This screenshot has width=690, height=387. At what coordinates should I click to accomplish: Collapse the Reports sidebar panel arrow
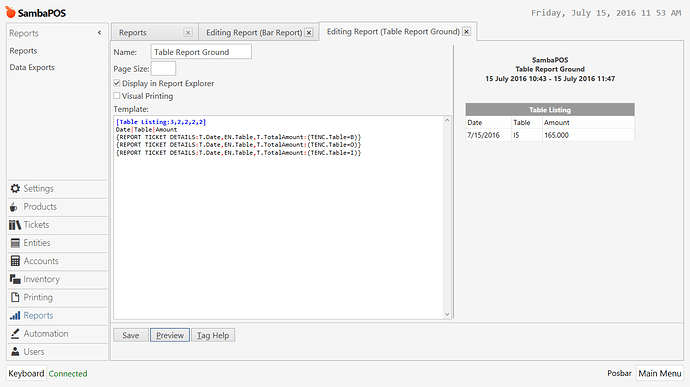click(99, 33)
